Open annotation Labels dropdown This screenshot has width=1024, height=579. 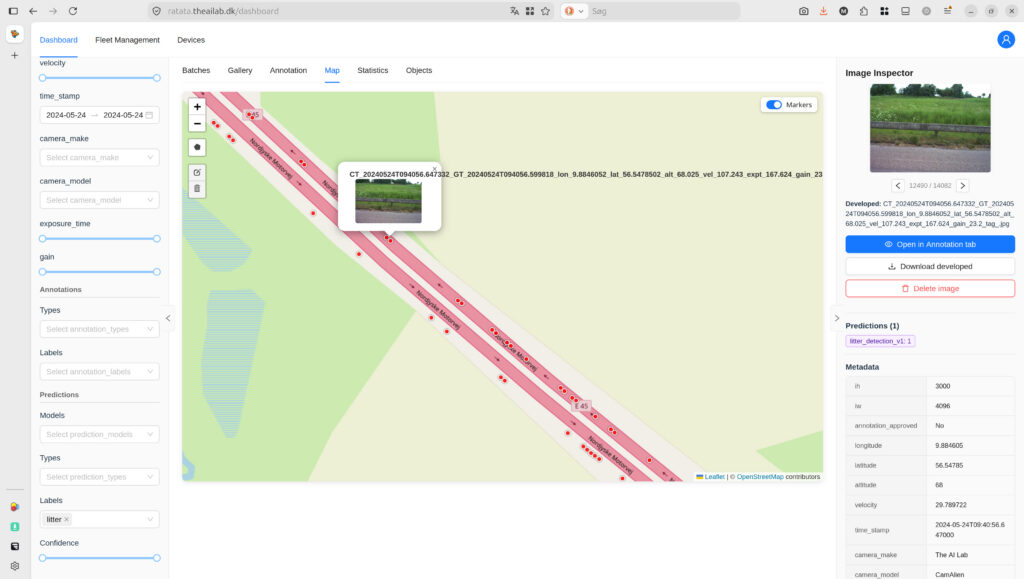tap(99, 371)
